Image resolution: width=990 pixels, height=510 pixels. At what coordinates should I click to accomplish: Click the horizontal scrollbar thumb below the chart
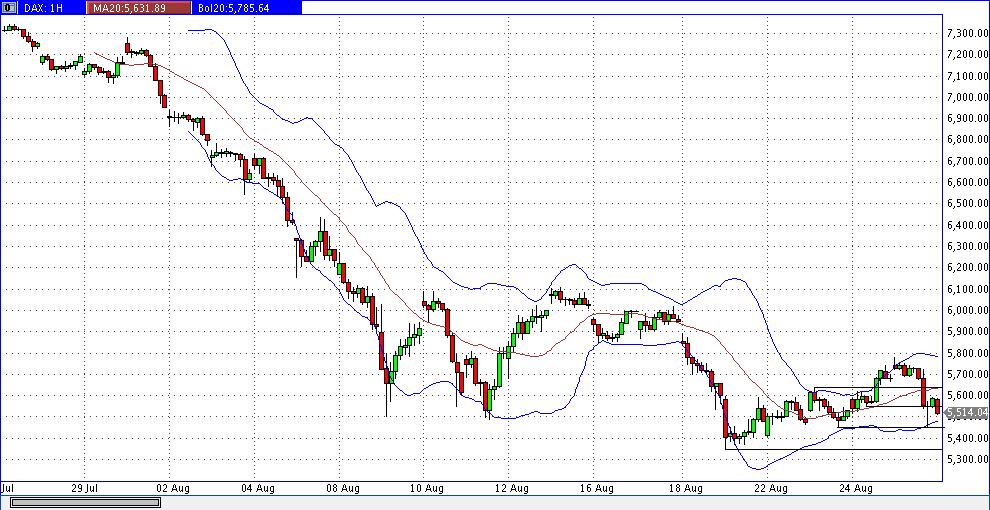tap(85, 502)
